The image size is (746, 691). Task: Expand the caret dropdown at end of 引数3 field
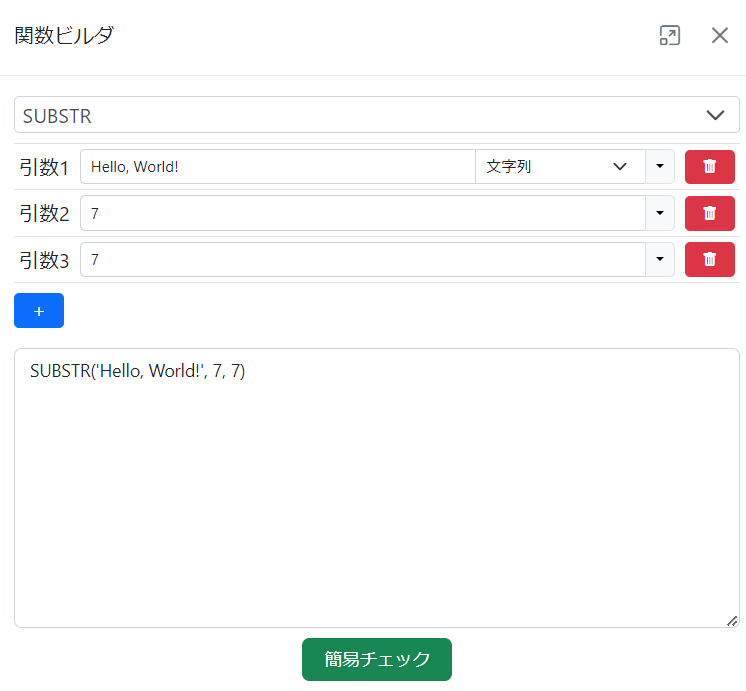pos(660,259)
